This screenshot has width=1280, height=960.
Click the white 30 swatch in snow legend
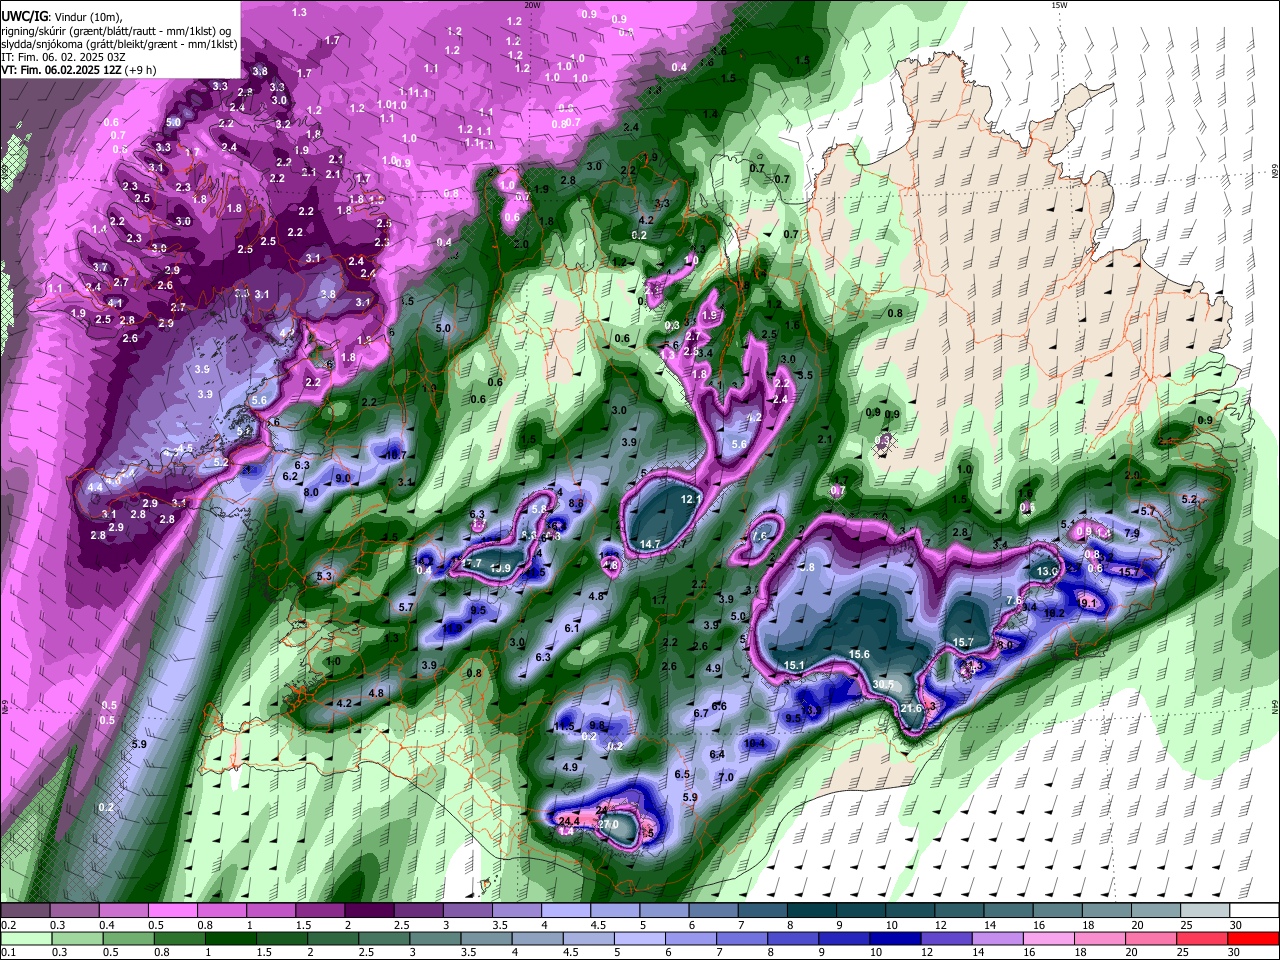pos(1252,911)
